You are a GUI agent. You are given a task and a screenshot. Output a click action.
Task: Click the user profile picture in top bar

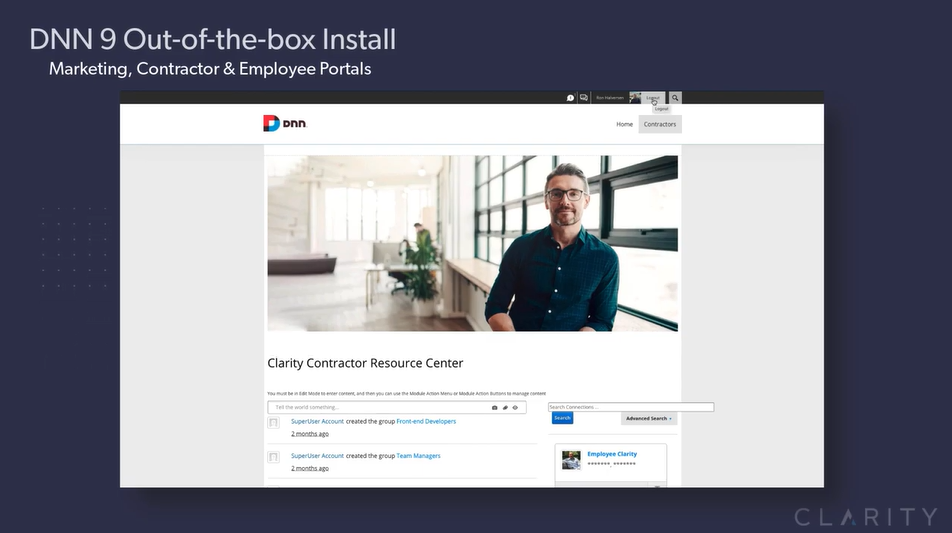(x=635, y=98)
